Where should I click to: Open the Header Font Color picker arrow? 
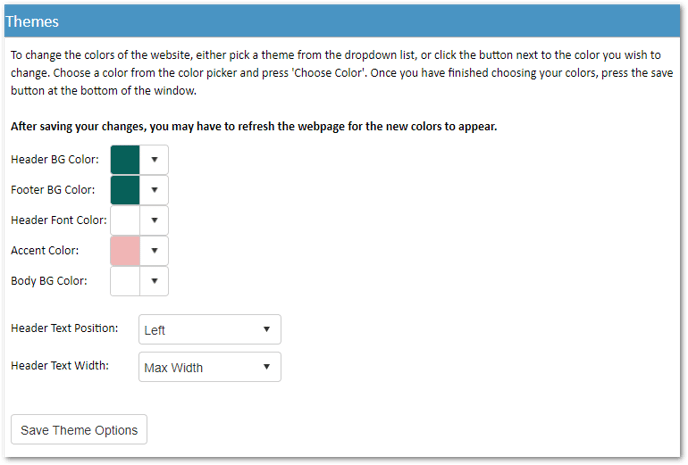pyautogui.click(x=154, y=220)
